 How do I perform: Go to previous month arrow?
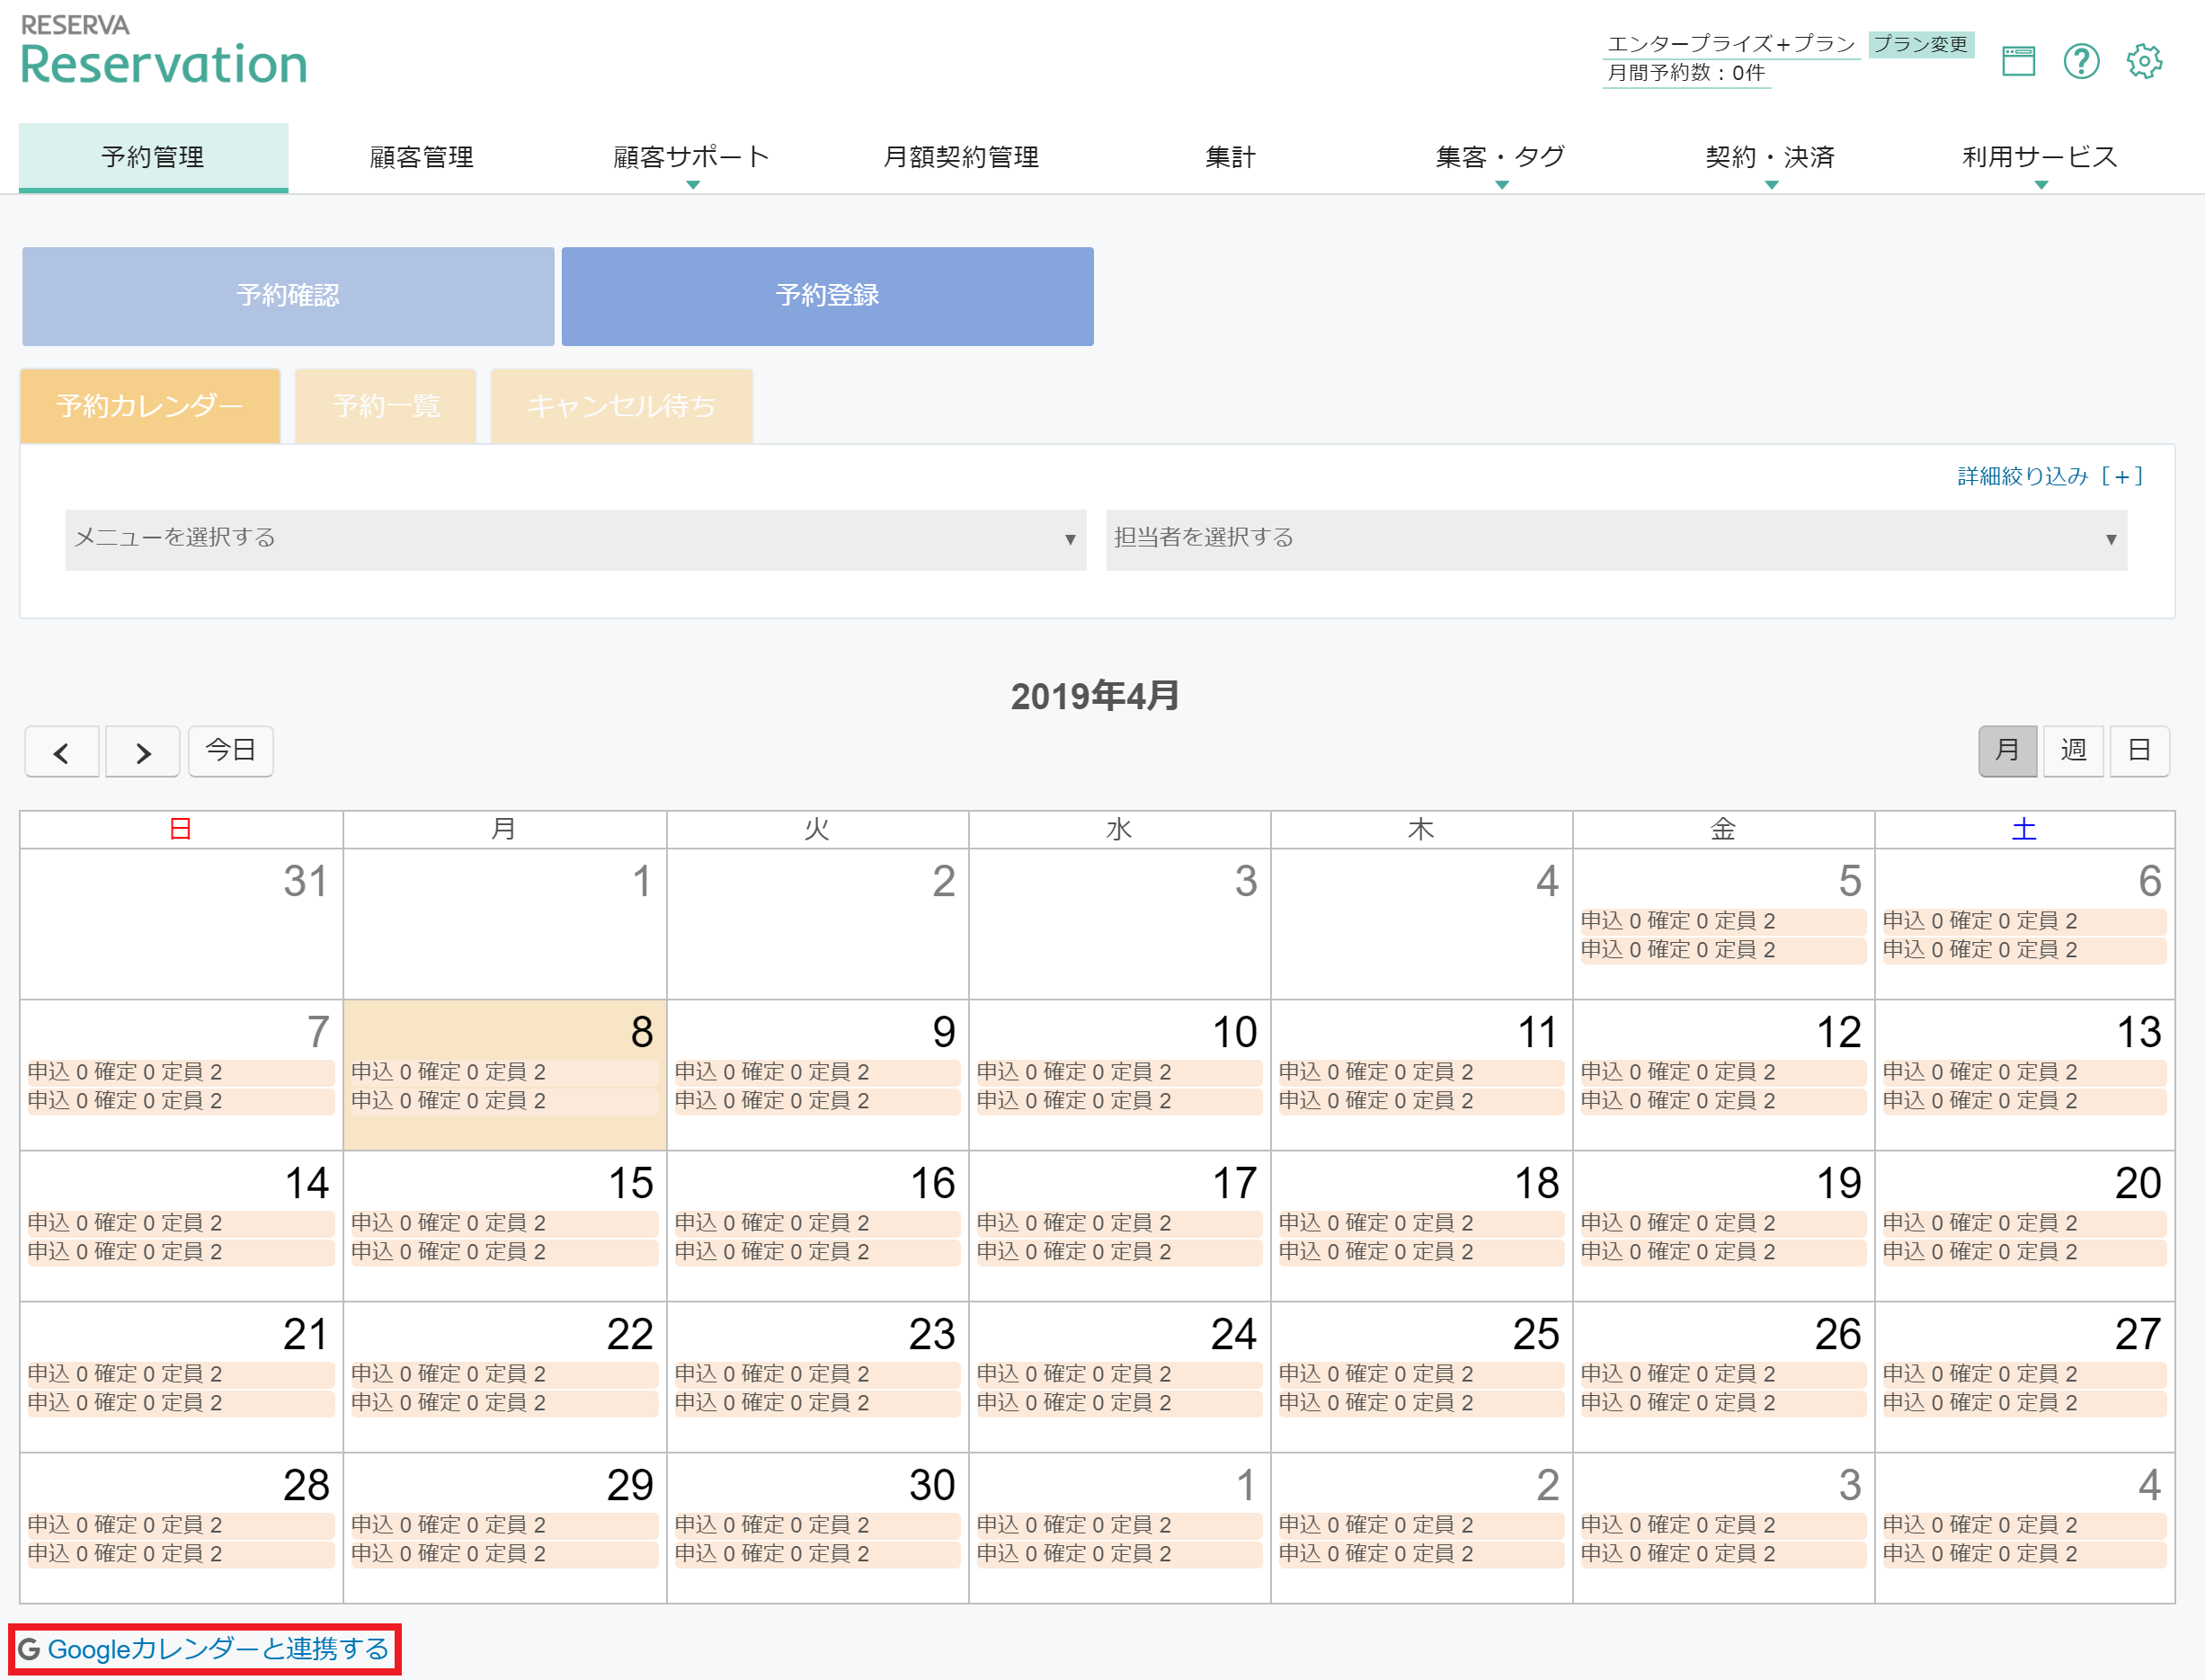[62, 752]
